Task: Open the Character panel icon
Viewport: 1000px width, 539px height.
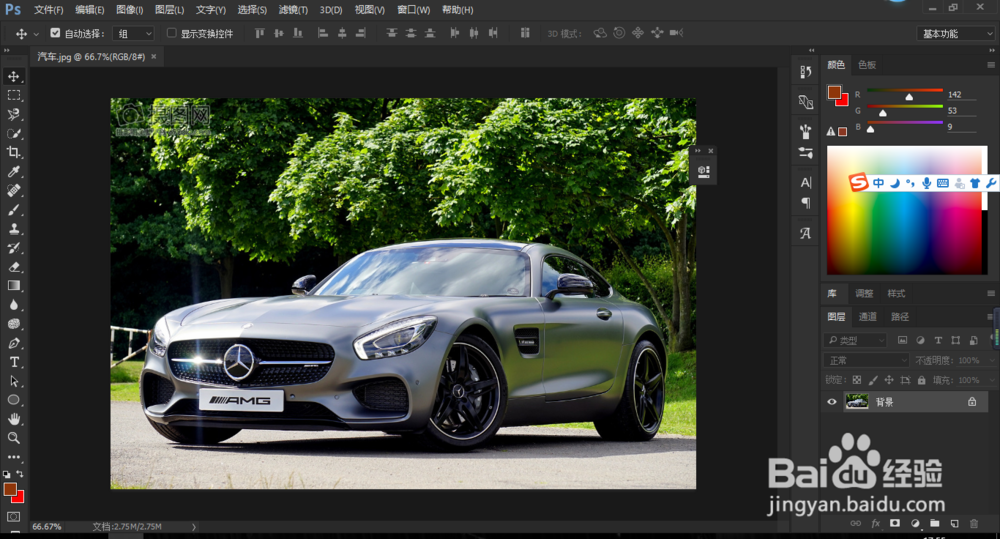Action: pyautogui.click(x=805, y=182)
